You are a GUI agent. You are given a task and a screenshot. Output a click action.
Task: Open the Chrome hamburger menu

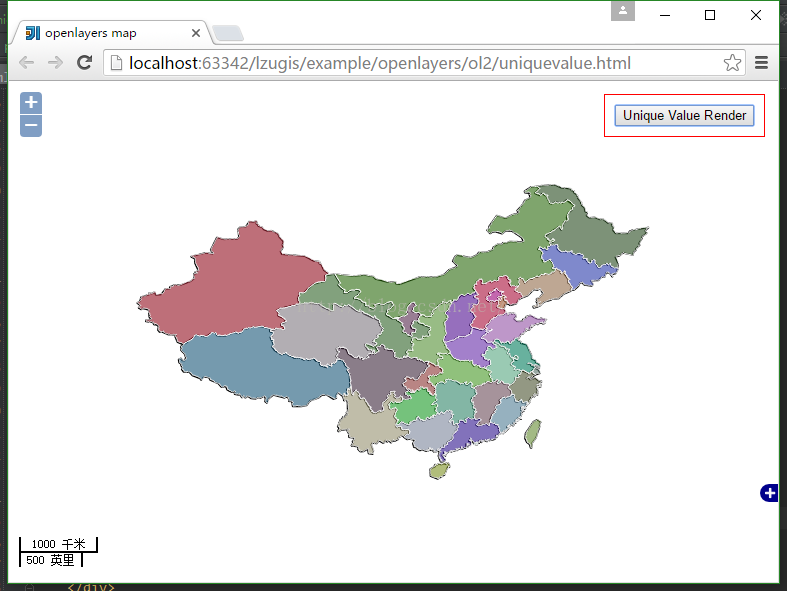click(761, 63)
